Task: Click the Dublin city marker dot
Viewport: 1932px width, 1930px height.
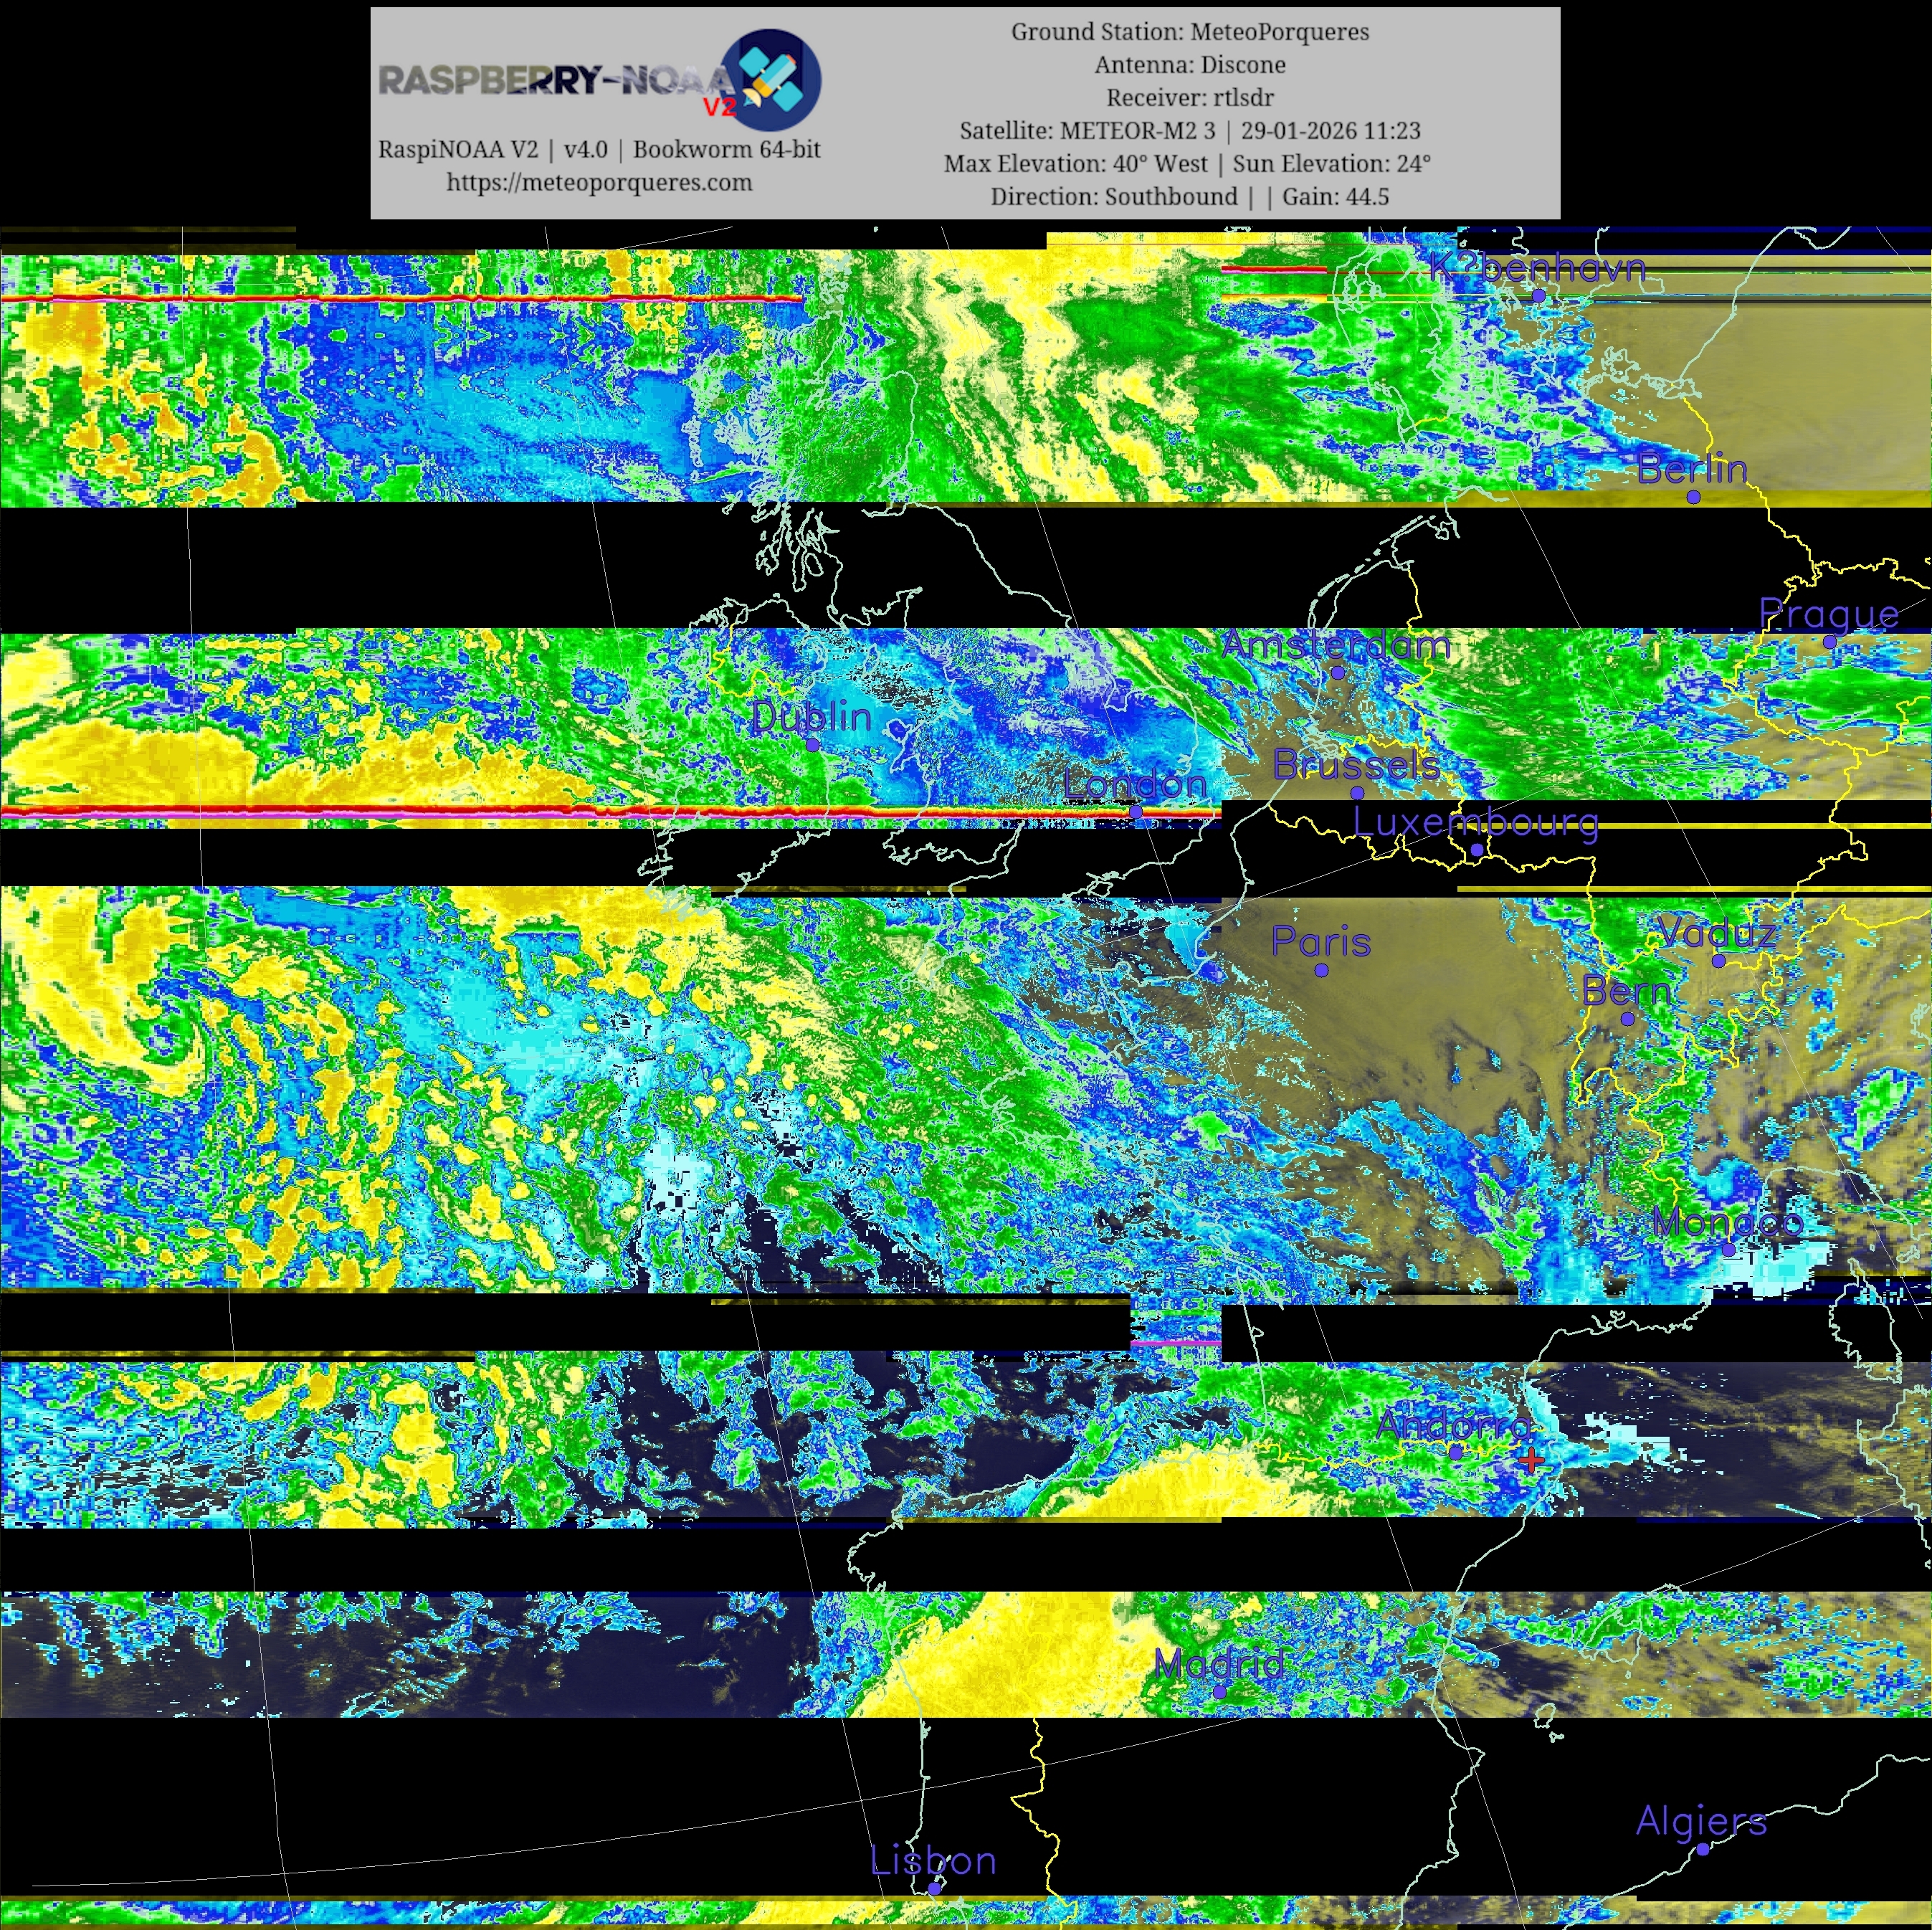Action: [x=812, y=745]
